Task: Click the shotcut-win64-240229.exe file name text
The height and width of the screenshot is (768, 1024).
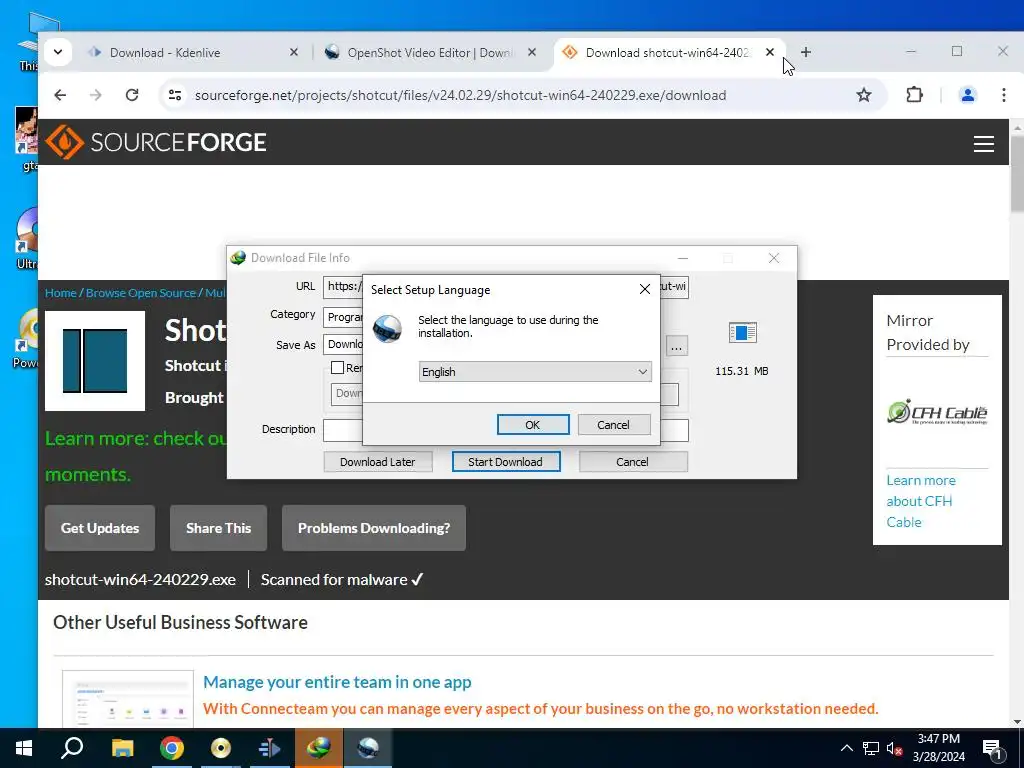Action: [140, 580]
